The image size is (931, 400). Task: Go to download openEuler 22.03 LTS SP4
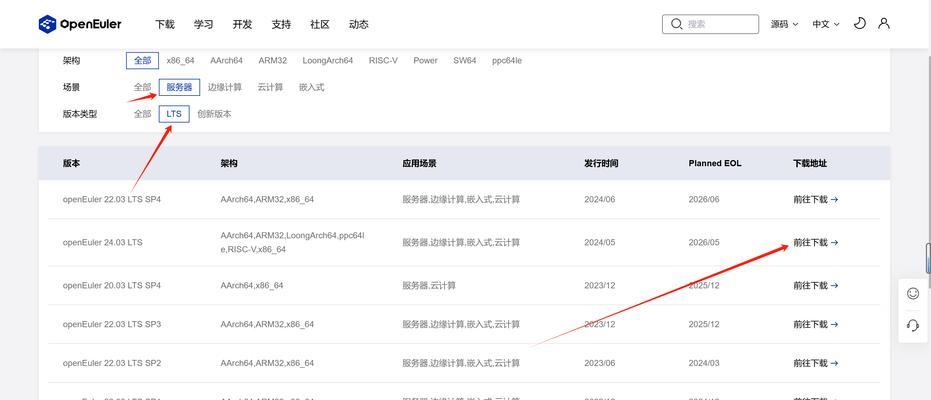tap(816, 199)
